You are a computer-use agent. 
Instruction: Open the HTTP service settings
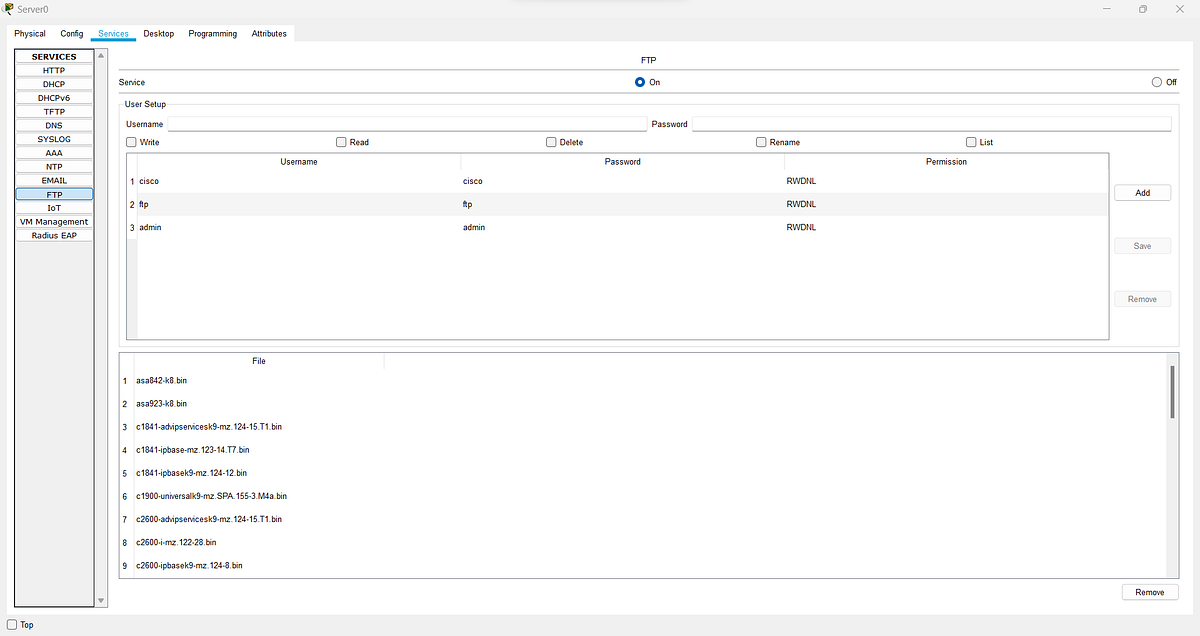(x=53, y=70)
